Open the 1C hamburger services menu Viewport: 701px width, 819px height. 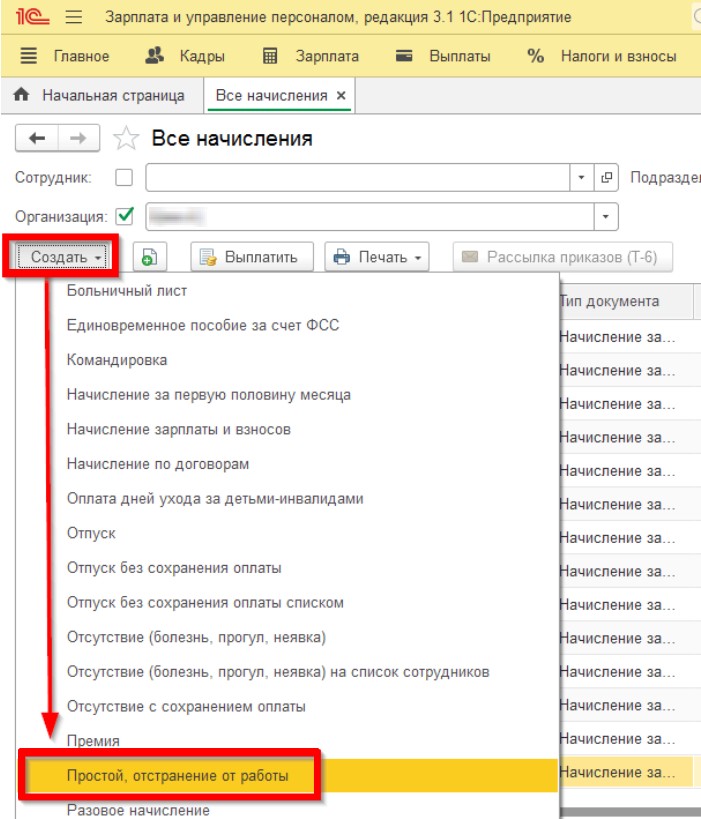(74, 17)
